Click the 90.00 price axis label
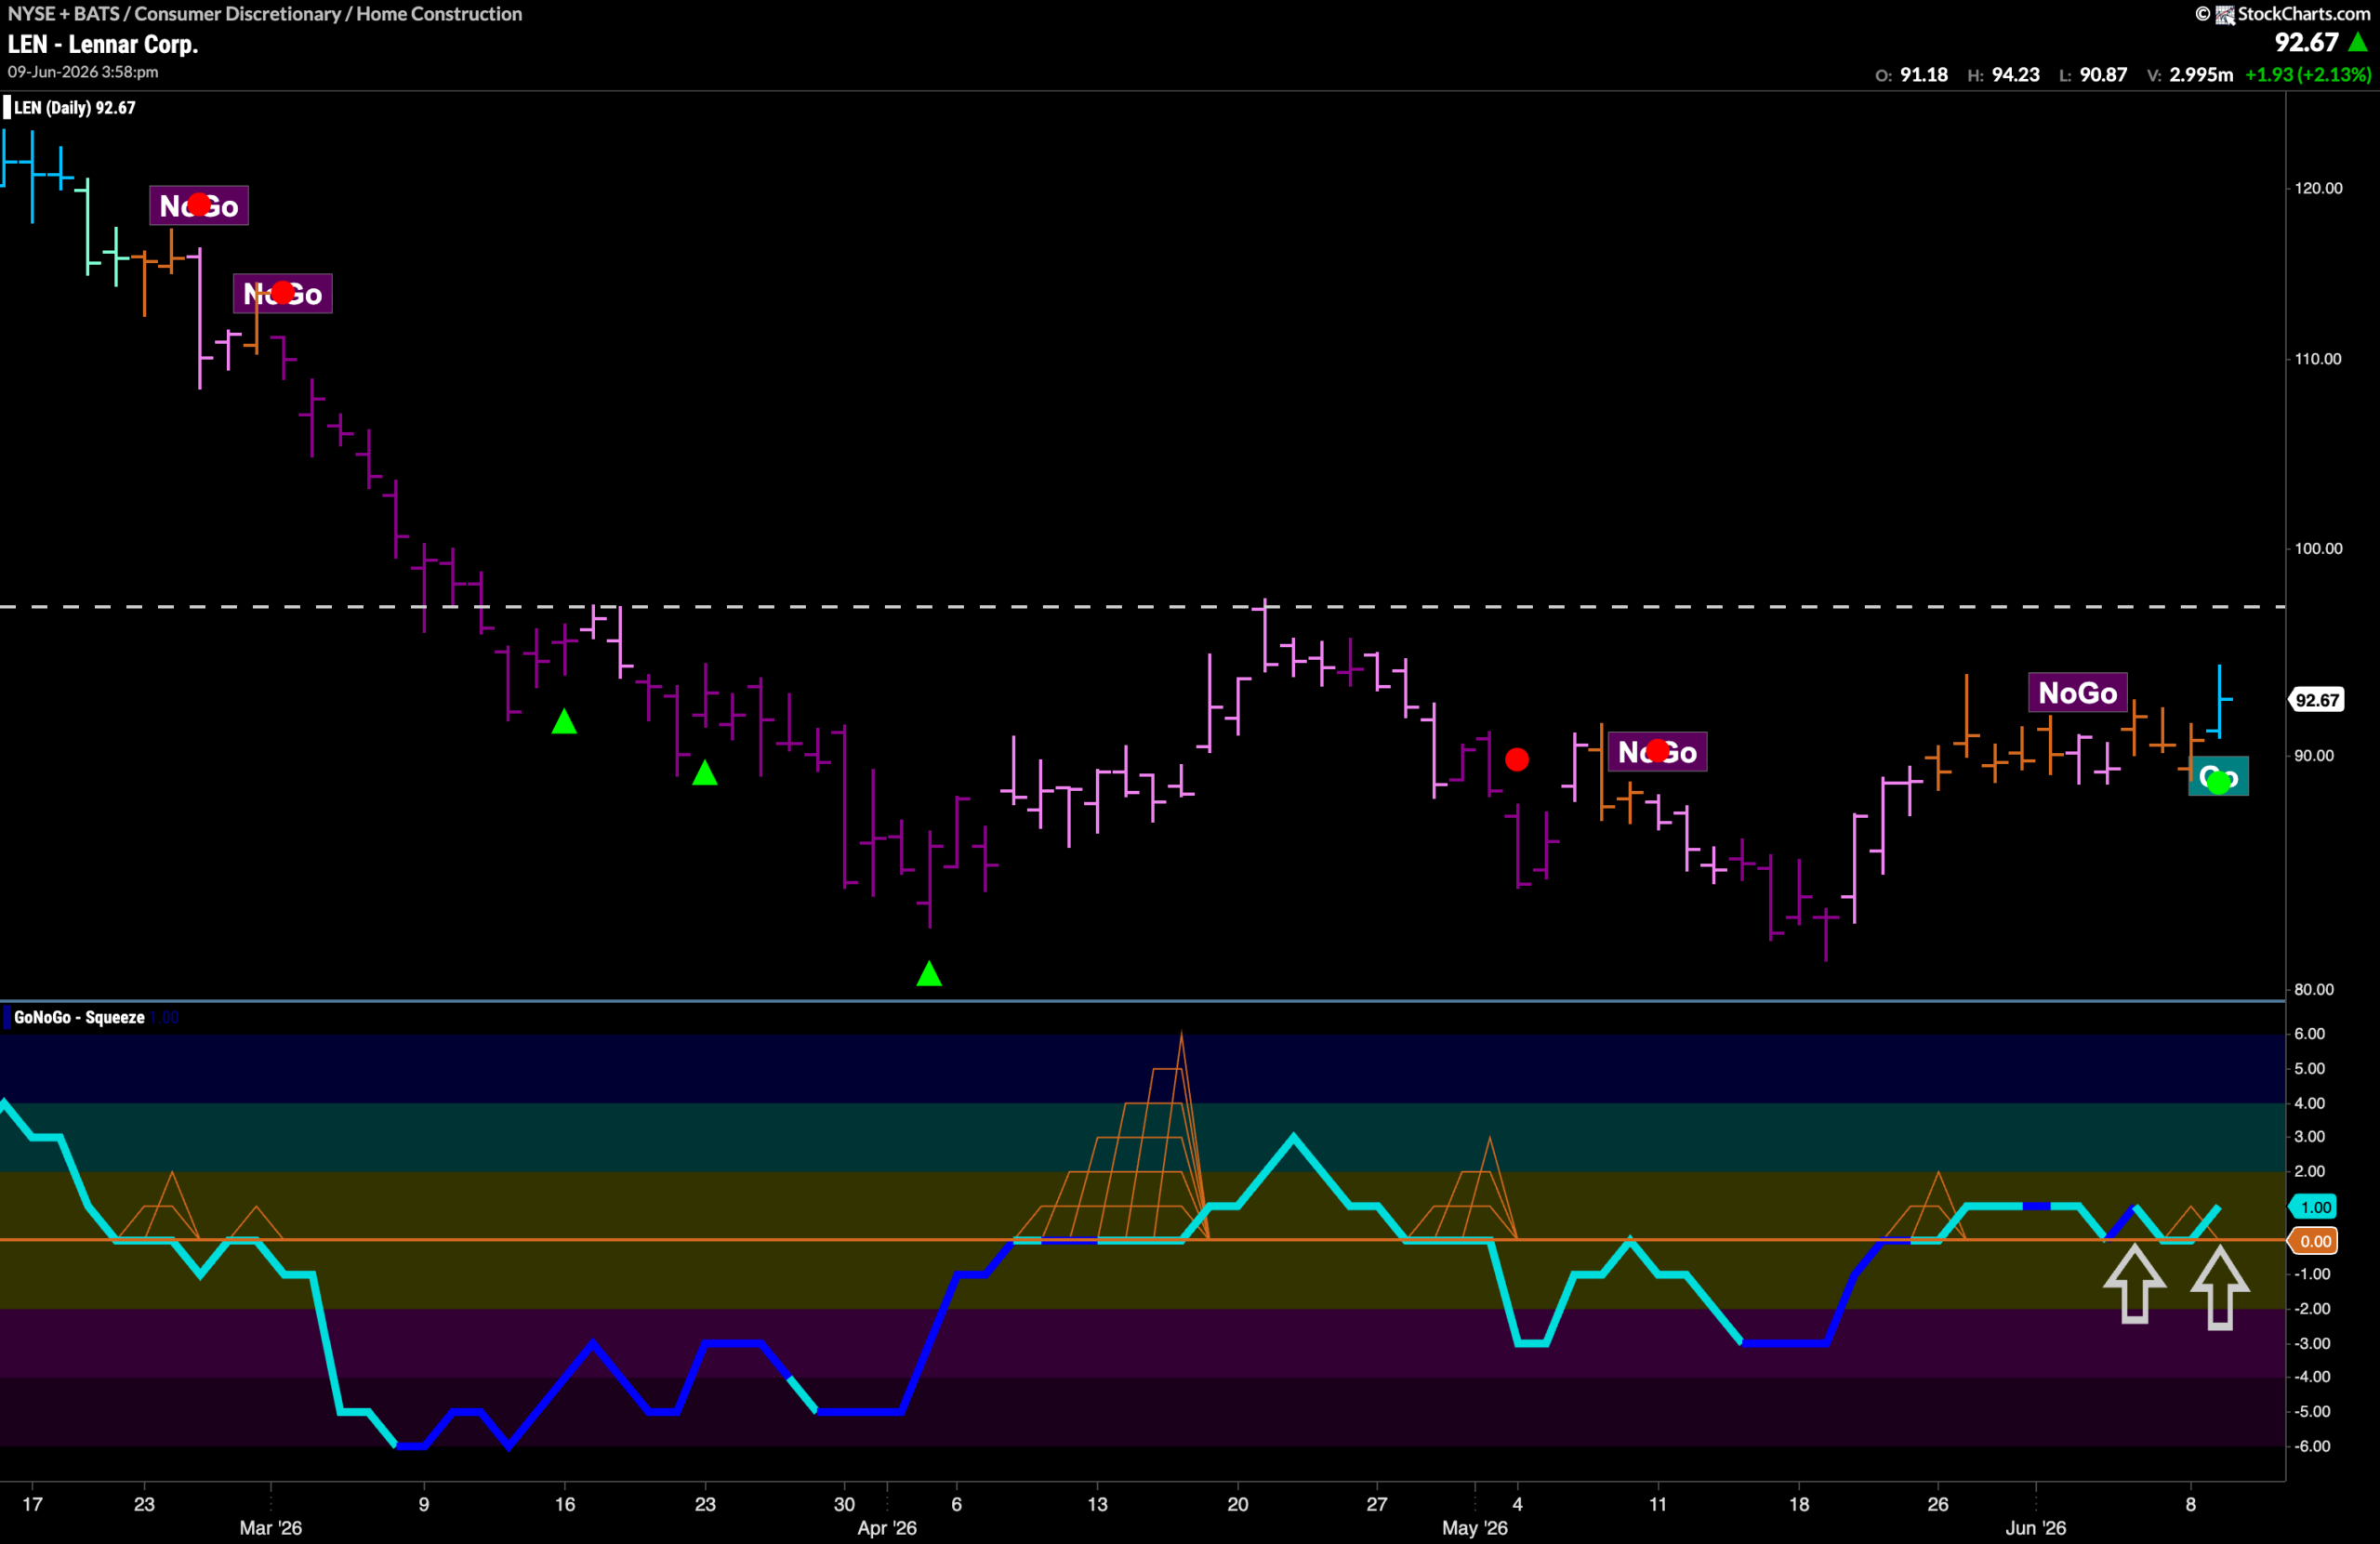Image resolution: width=2380 pixels, height=1544 pixels. tap(2313, 756)
